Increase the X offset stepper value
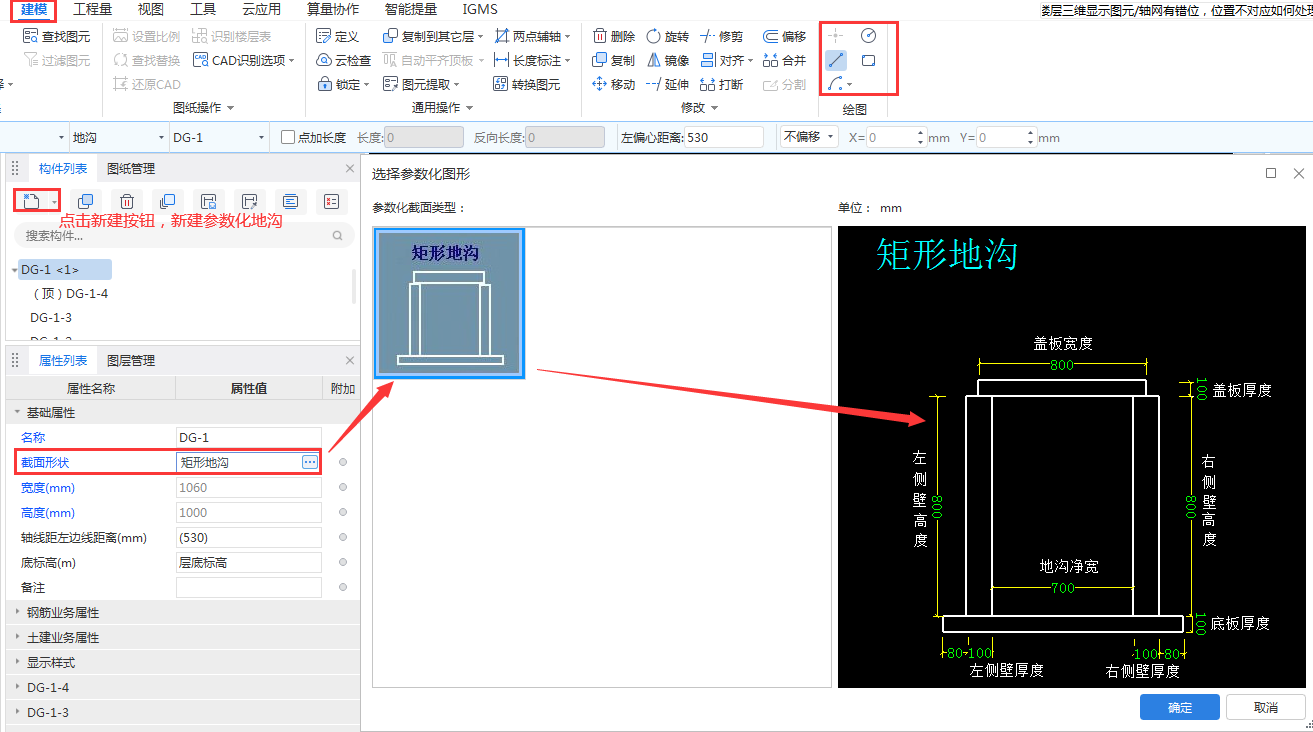 point(920,133)
